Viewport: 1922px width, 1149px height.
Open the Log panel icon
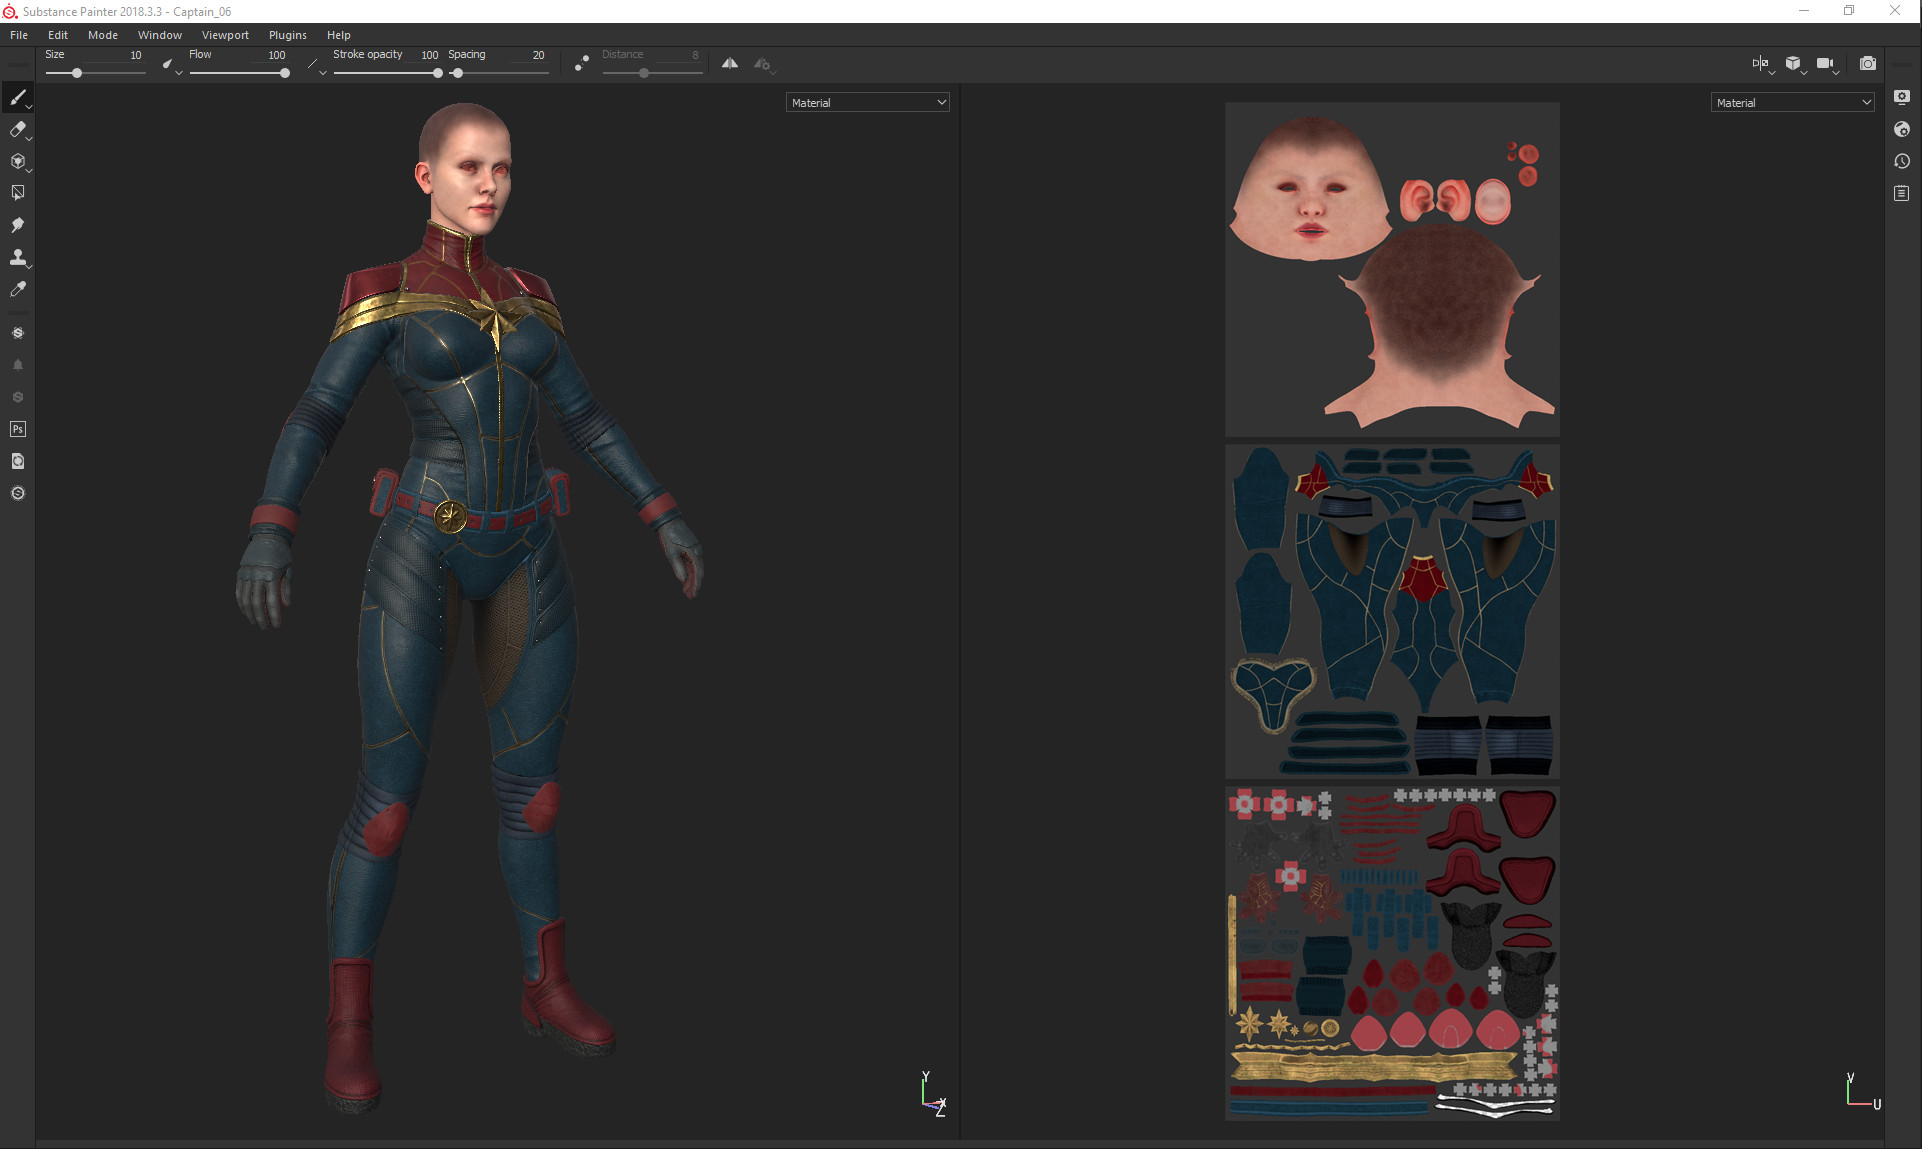point(1902,193)
